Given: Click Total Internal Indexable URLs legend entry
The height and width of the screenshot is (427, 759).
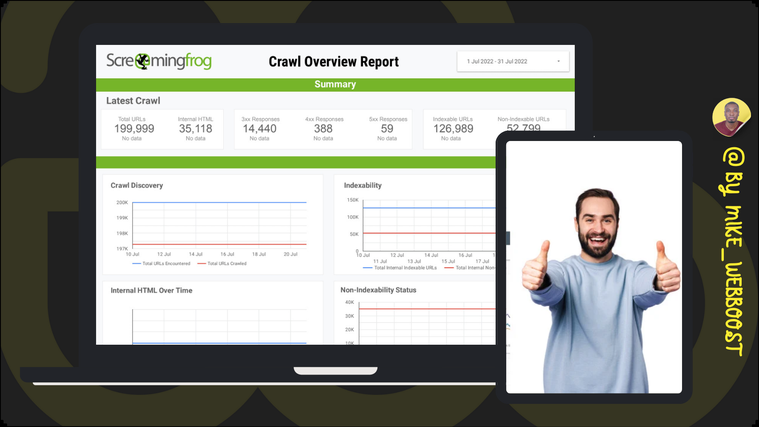Looking at the screenshot, I should pos(400,268).
